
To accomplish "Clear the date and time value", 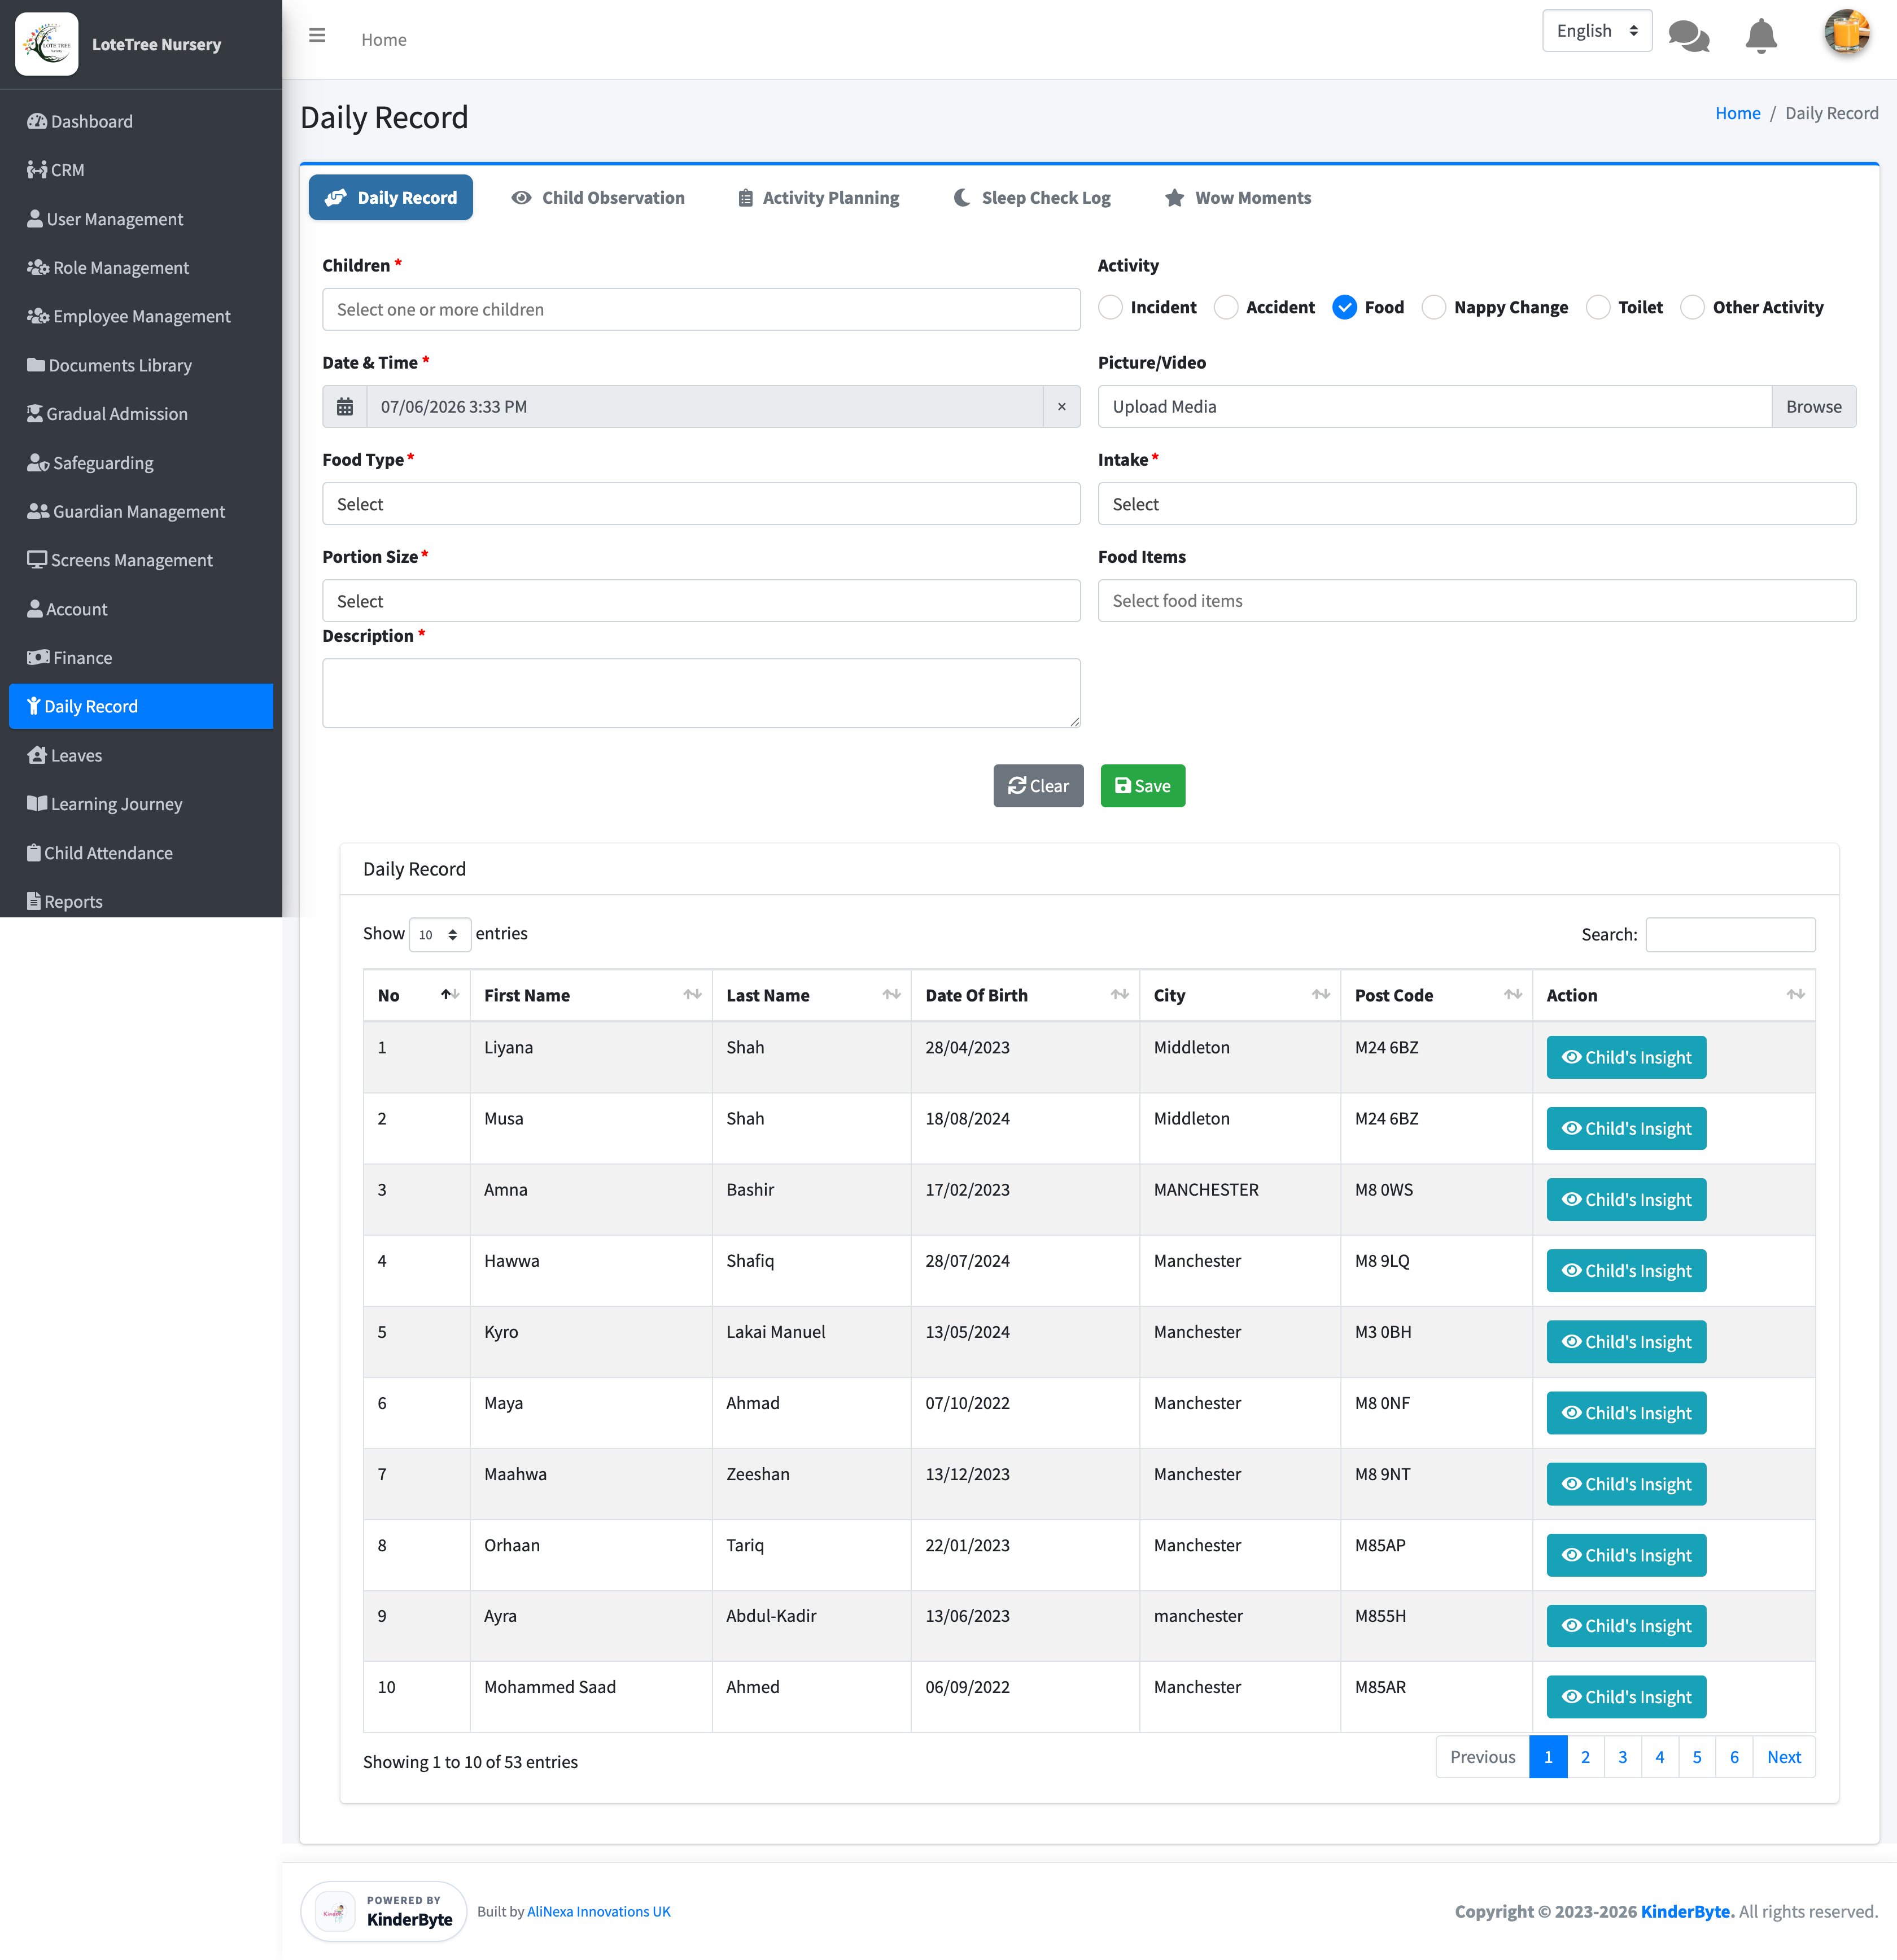I will tap(1061, 407).
